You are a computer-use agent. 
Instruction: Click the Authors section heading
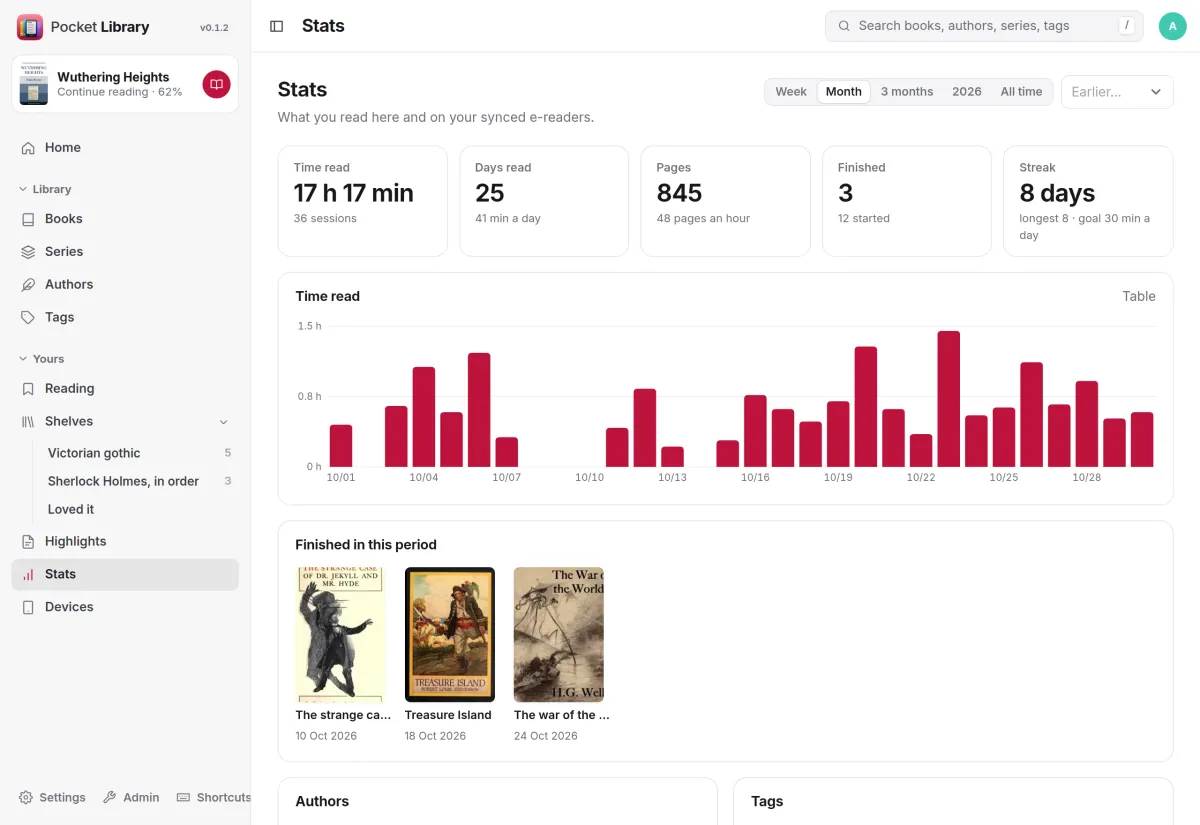(322, 801)
